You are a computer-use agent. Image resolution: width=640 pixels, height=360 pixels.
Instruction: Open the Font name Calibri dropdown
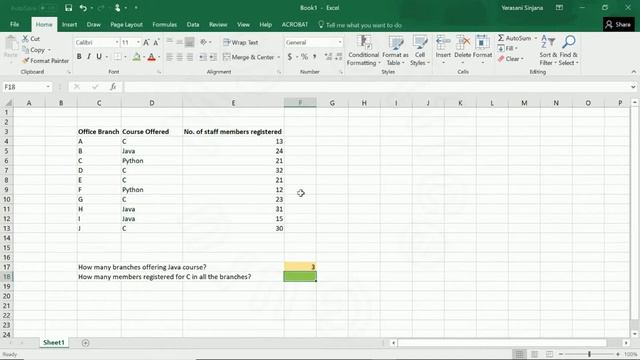tap(117, 42)
